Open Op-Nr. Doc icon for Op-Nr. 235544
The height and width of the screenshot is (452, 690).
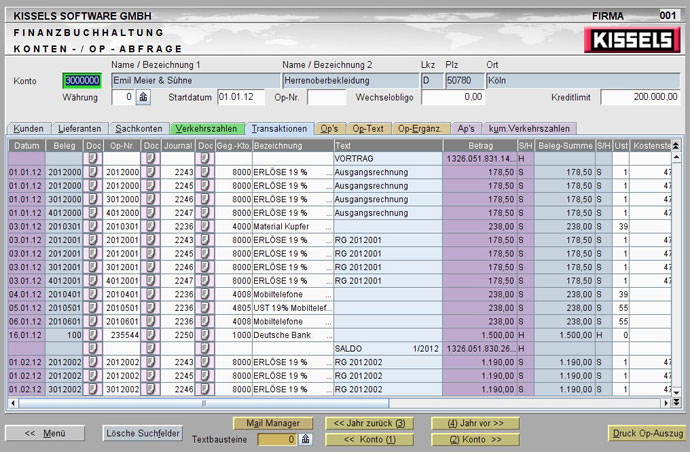click(x=150, y=335)
